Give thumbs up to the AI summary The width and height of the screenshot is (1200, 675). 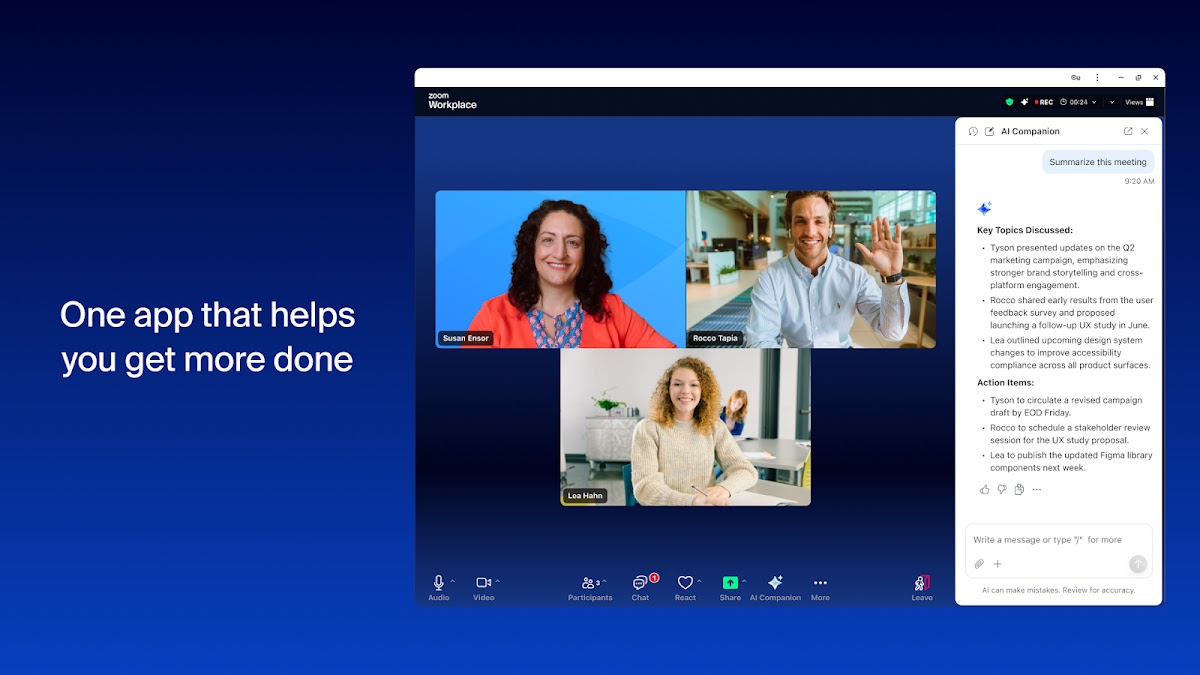pos(985,490)
